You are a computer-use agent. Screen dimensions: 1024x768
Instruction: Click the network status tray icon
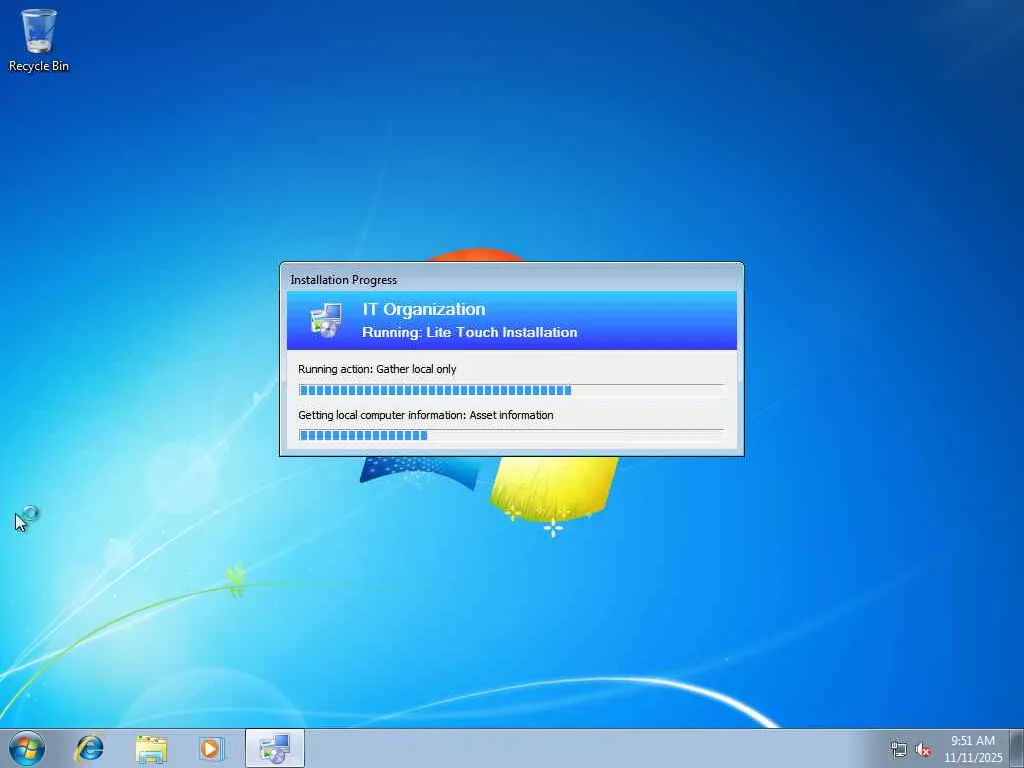899,750
